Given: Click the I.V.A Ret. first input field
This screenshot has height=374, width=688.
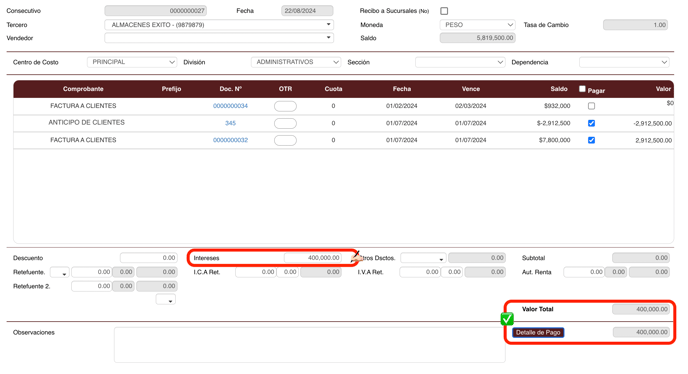Looking at the screenshot, I should pos(419,272).
